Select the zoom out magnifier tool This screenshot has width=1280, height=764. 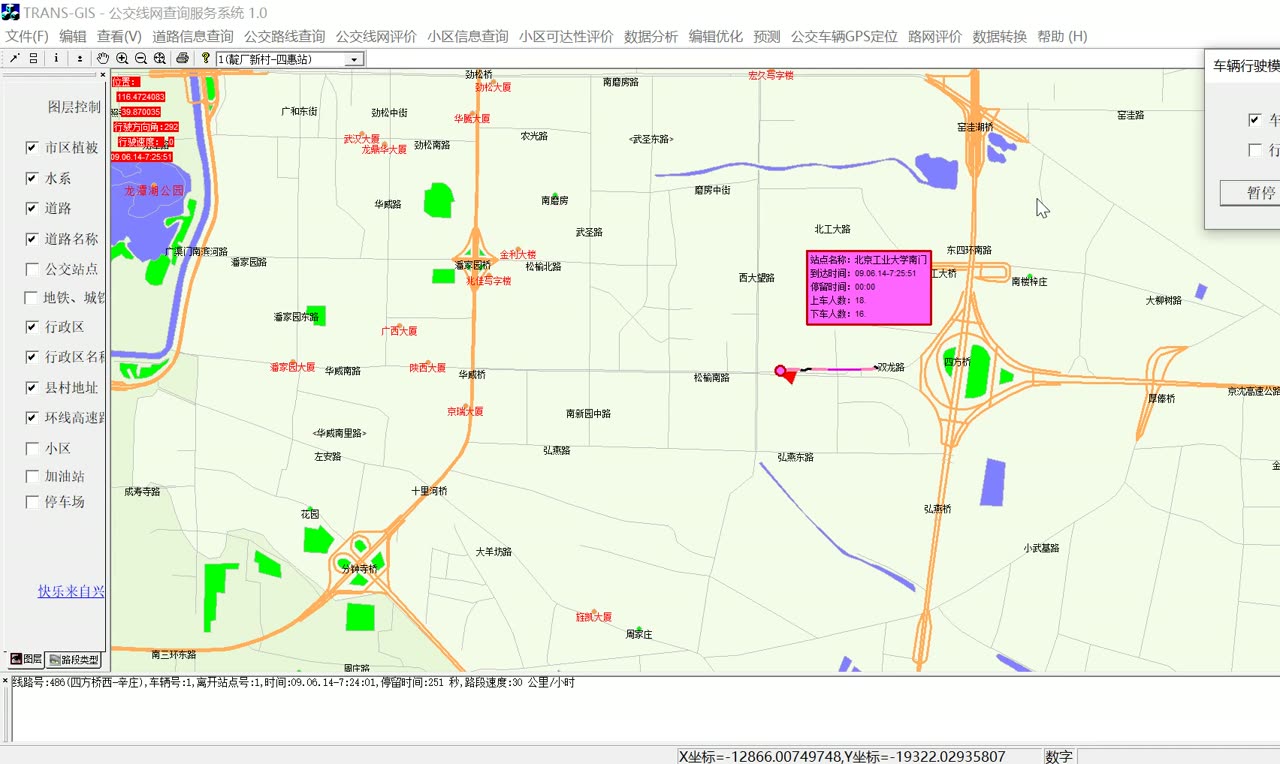coord(141,59)
